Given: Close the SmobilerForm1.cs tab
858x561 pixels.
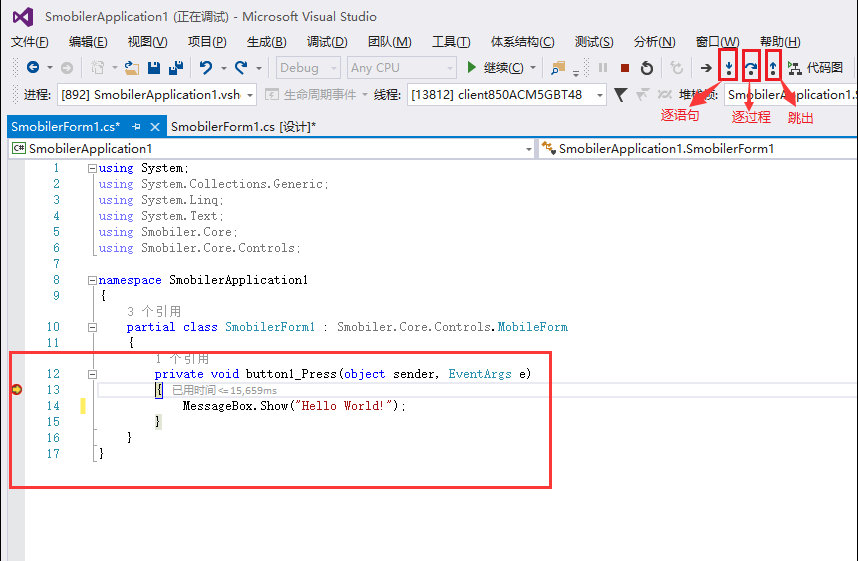Looking at the screenshot, I should [x=155, y=126].
